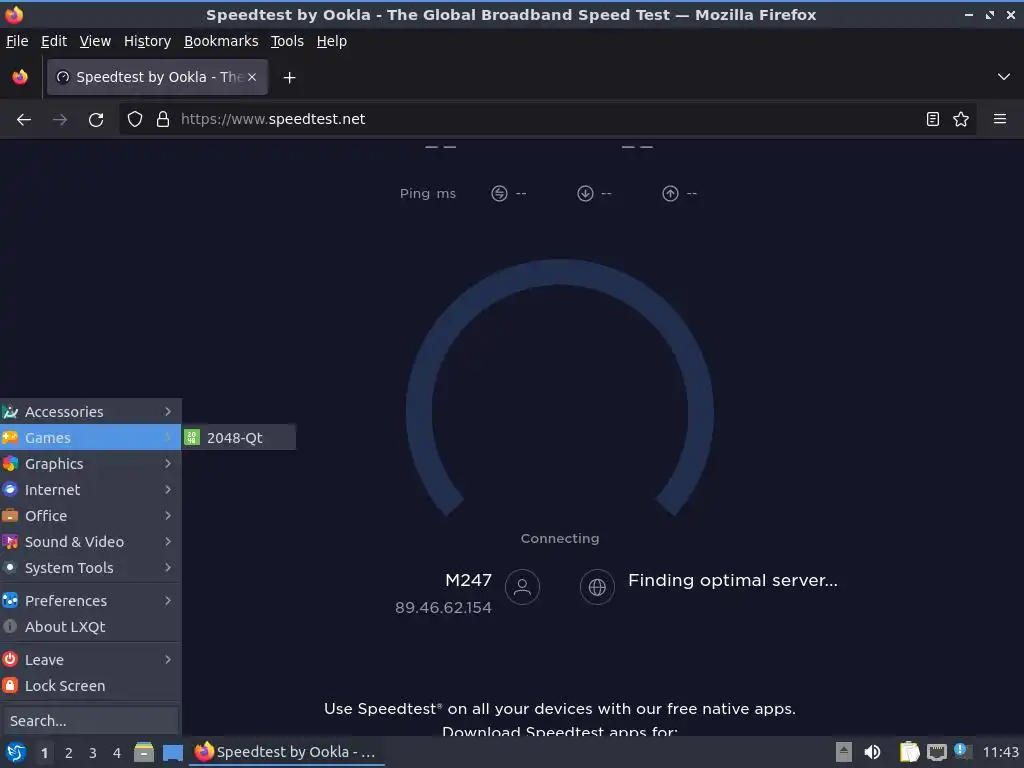Switch to workspace 1

point(44,753)
